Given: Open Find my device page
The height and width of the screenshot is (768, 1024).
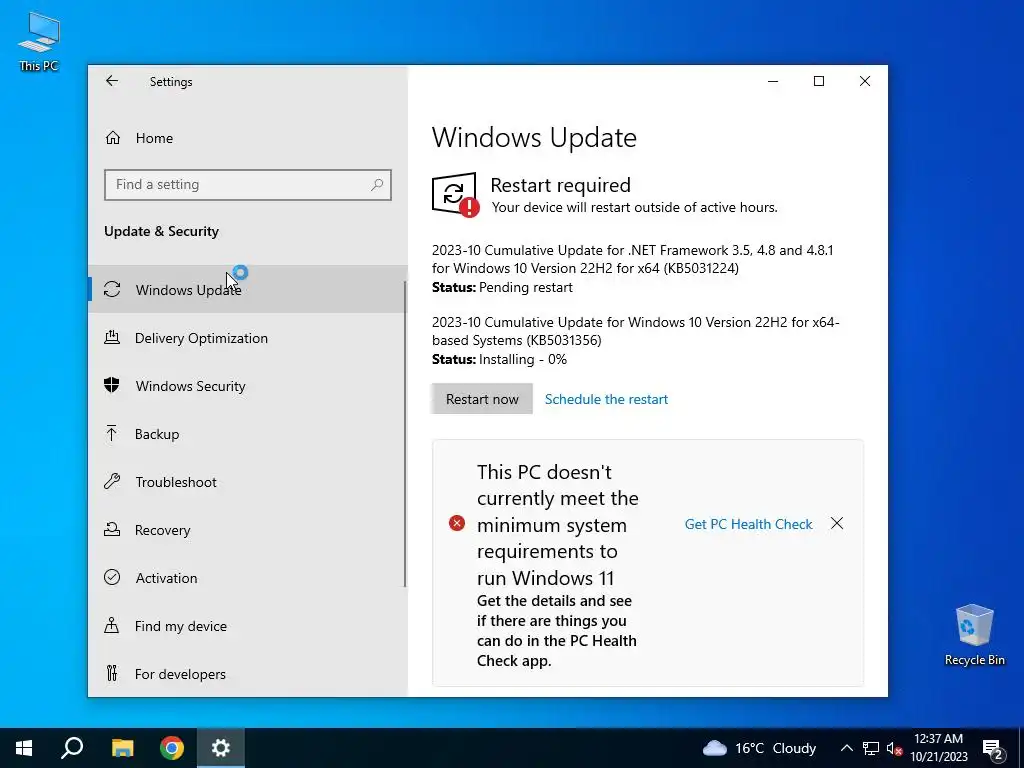Looking at the screenshot, I should click(x=248, y=626).
